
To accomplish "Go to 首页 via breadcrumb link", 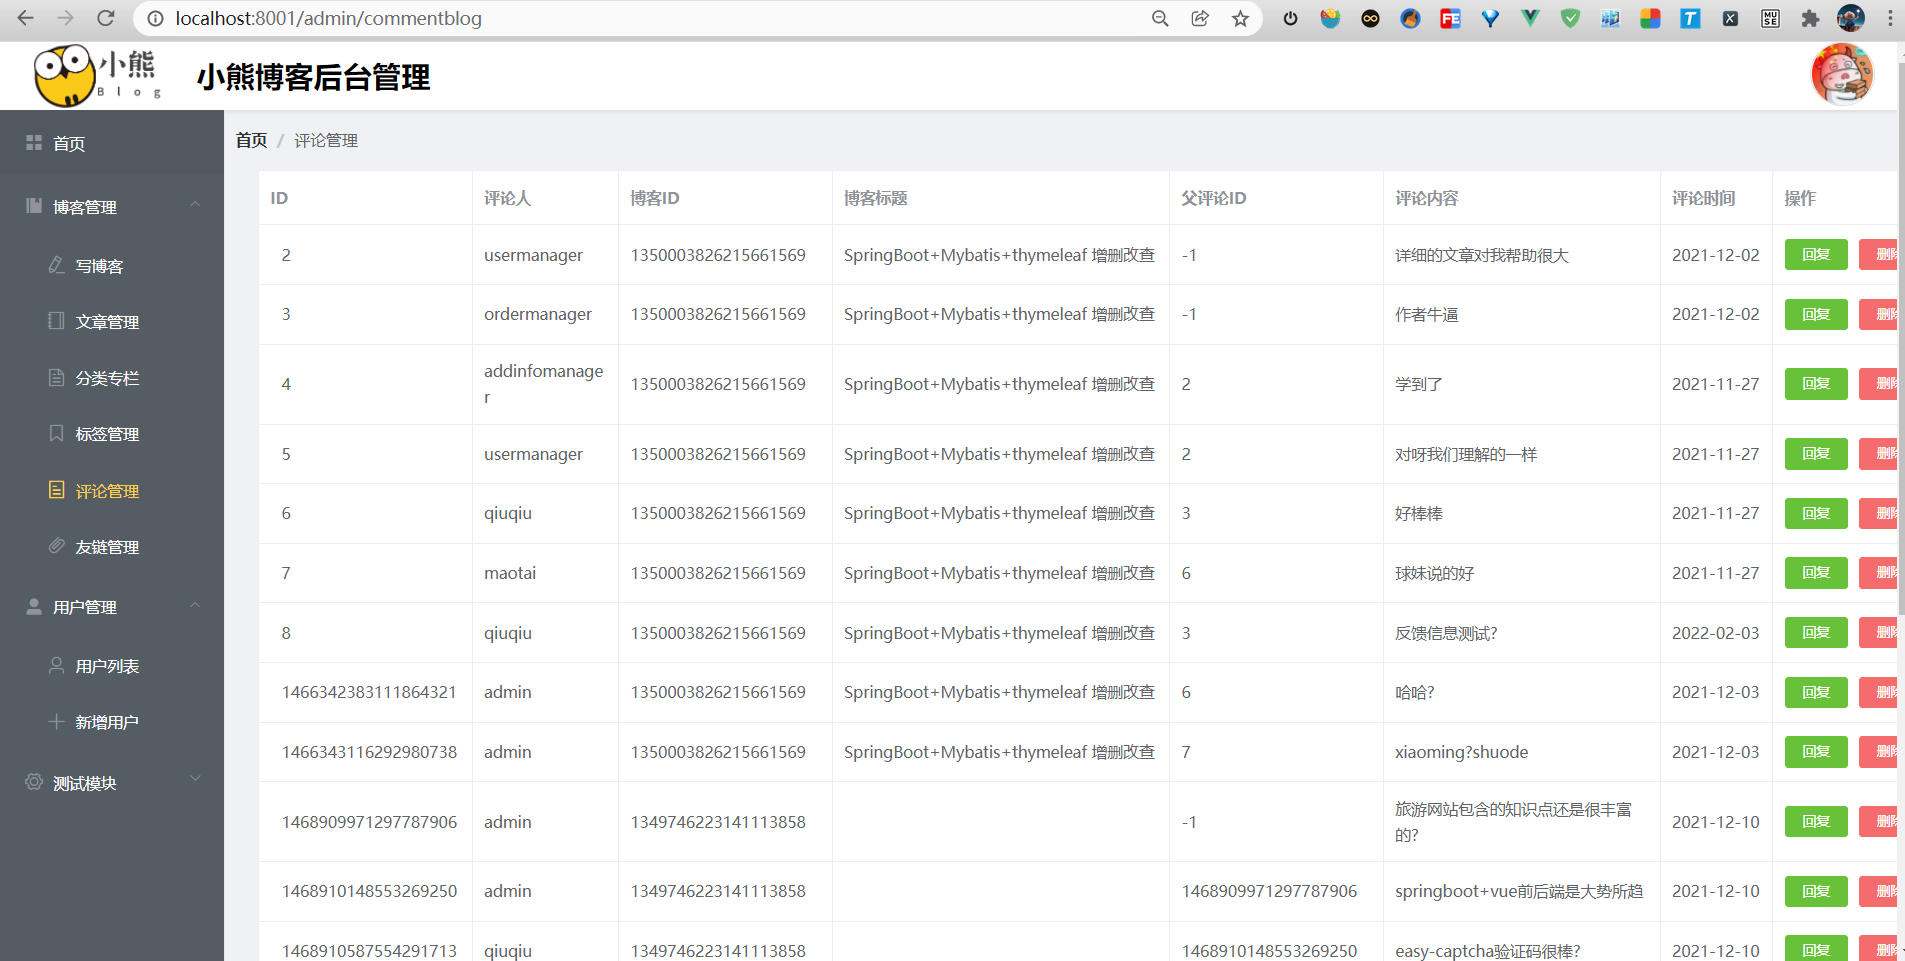I will click(x=251, y=140).
